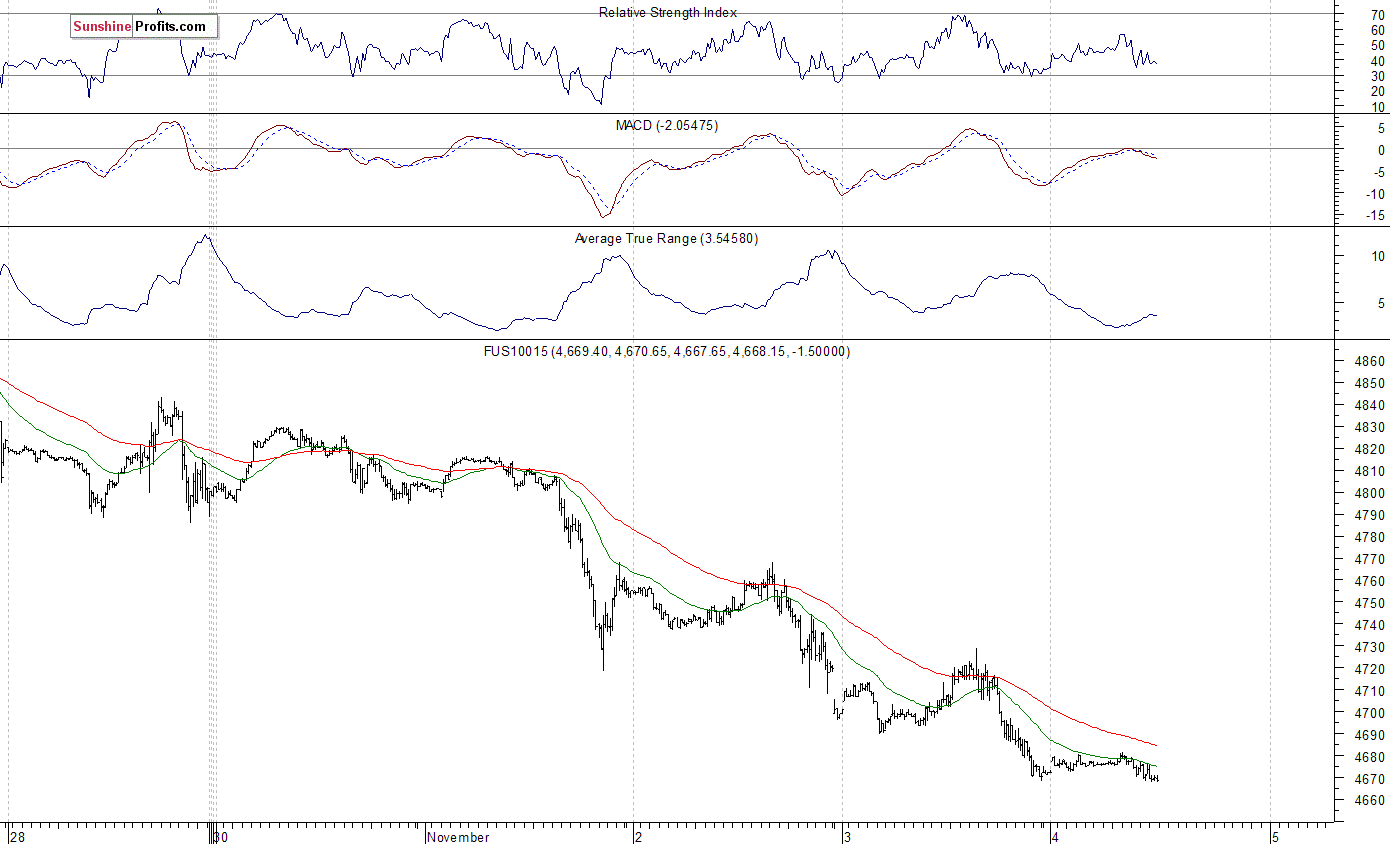Screen dimensions: 1390x844
Task: Click the 4770 price axis label
Action: 1371,559
